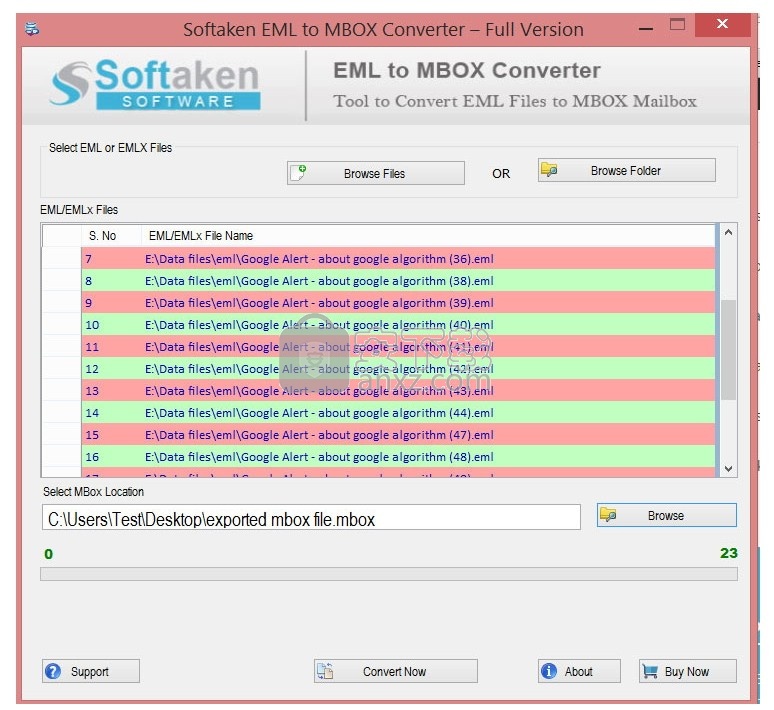
Task: Click the Softaken Software logo
Action: (x=155, y=84)
